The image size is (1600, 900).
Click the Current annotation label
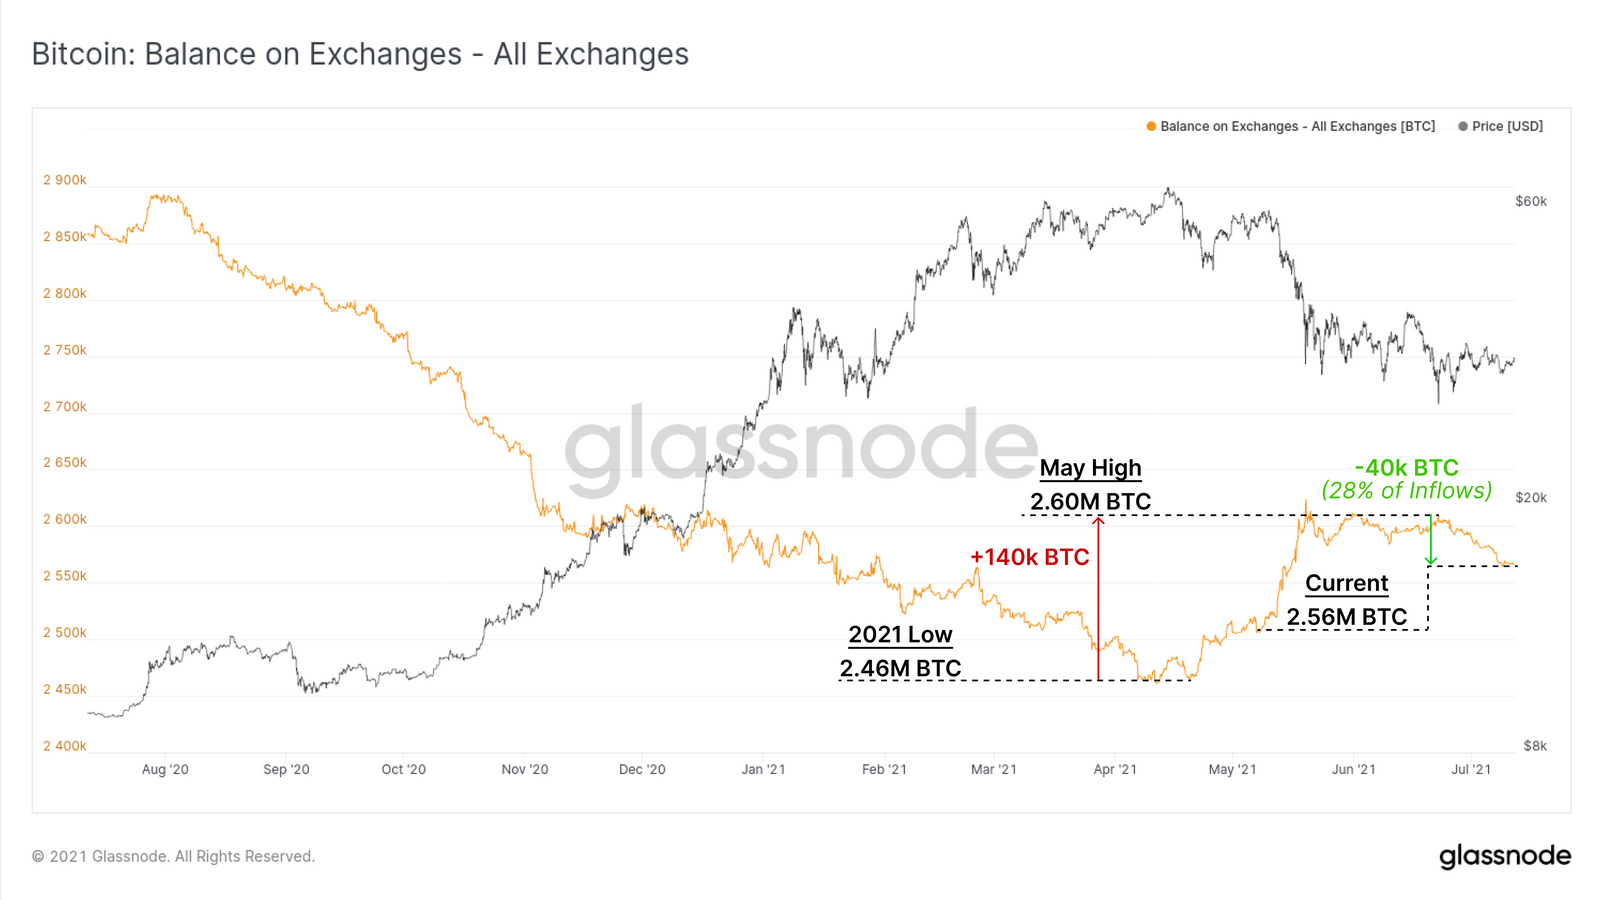point(1346,584)
